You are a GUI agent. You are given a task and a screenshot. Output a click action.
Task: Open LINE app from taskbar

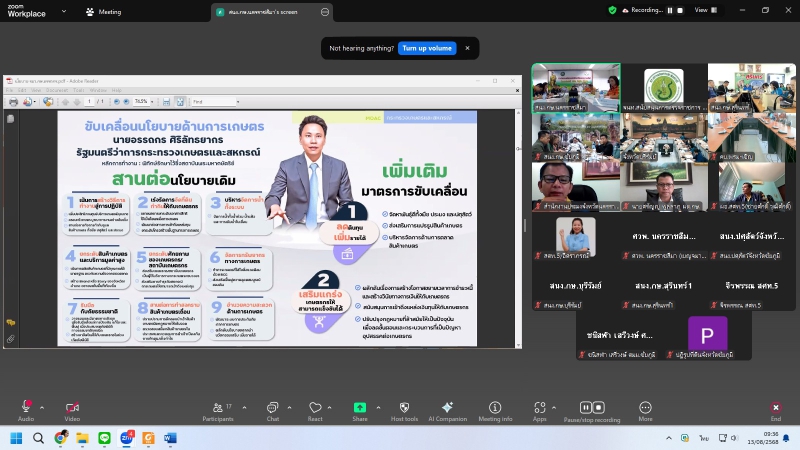(x=105, y=438)
